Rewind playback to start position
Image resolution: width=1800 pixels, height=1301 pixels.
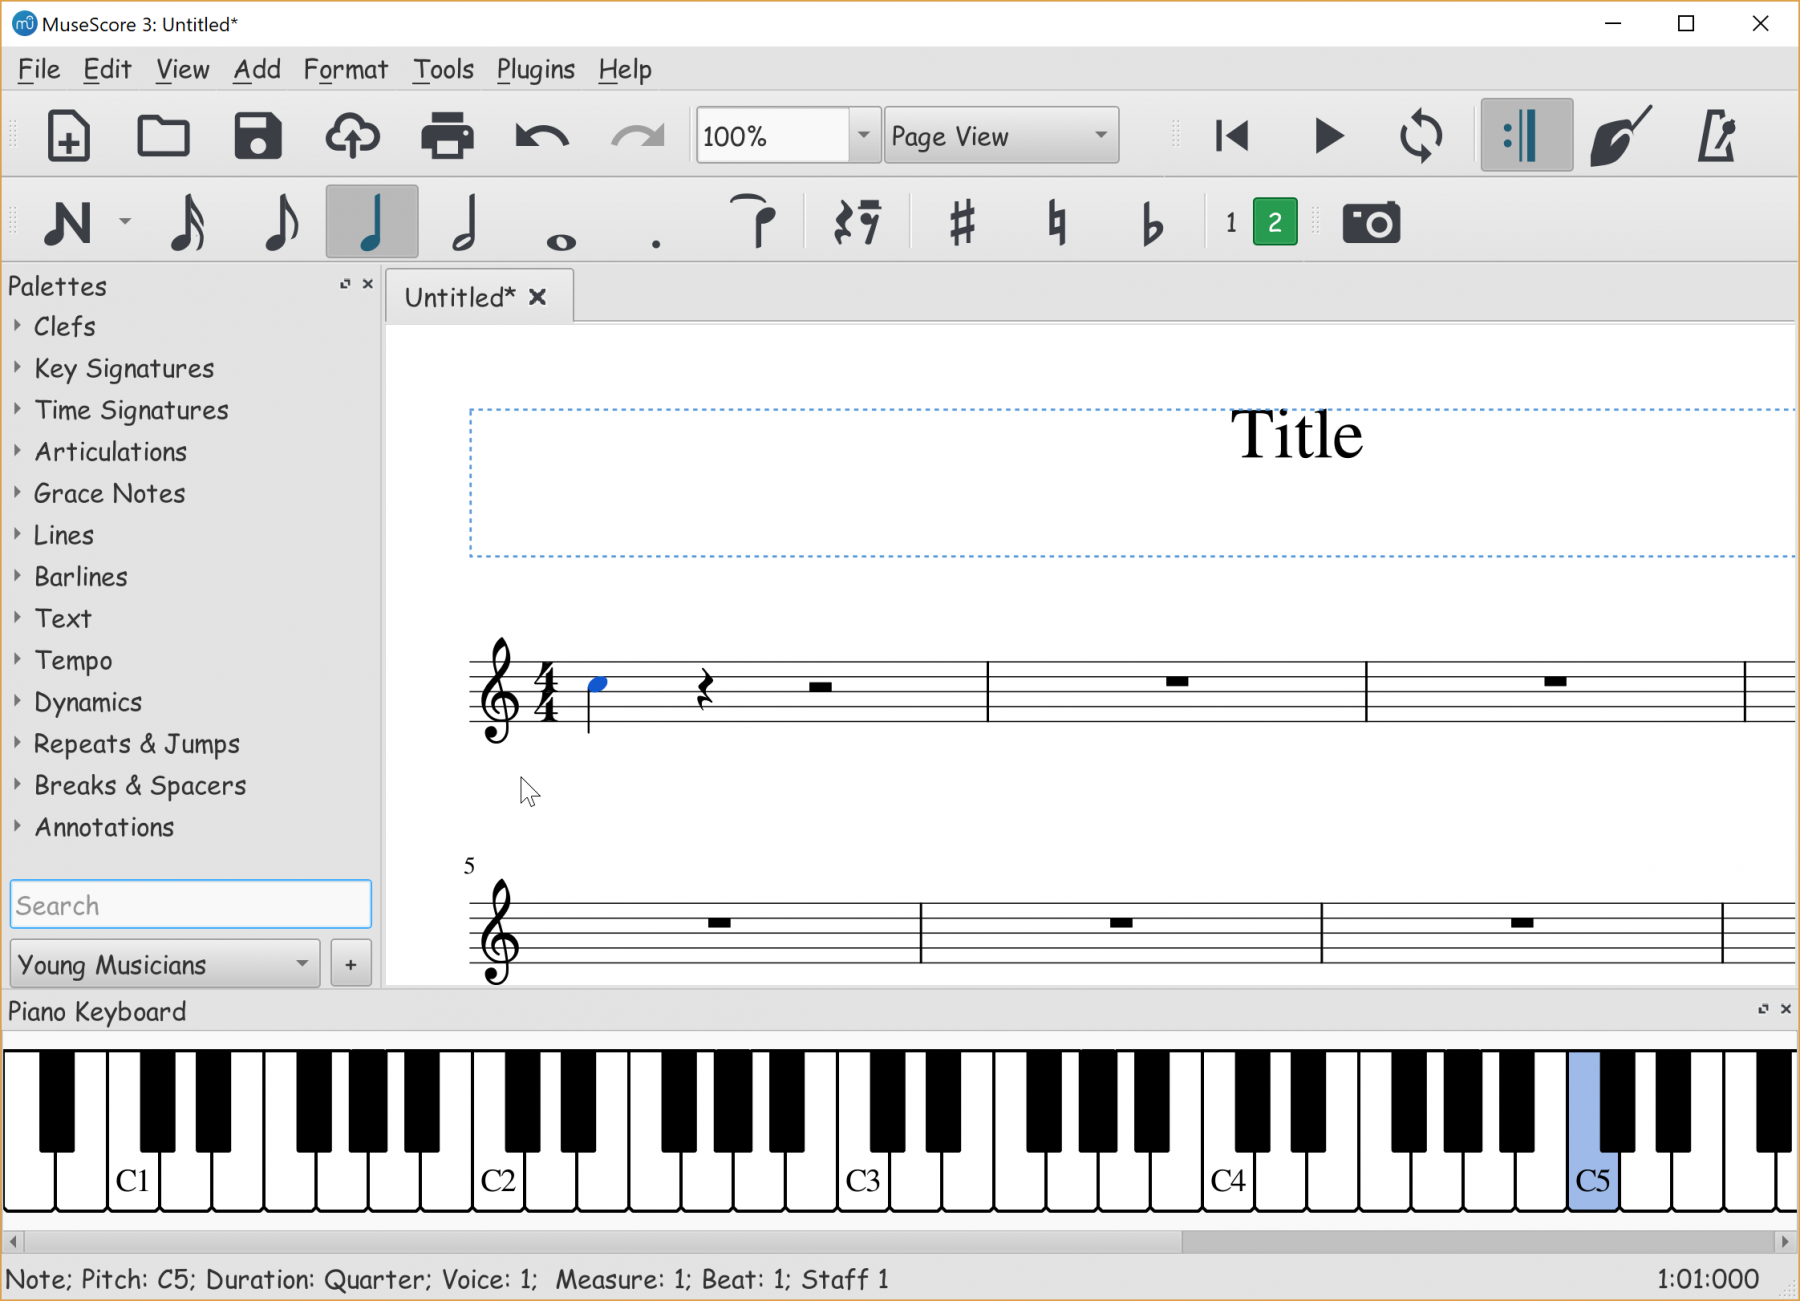coord(1232,136)
